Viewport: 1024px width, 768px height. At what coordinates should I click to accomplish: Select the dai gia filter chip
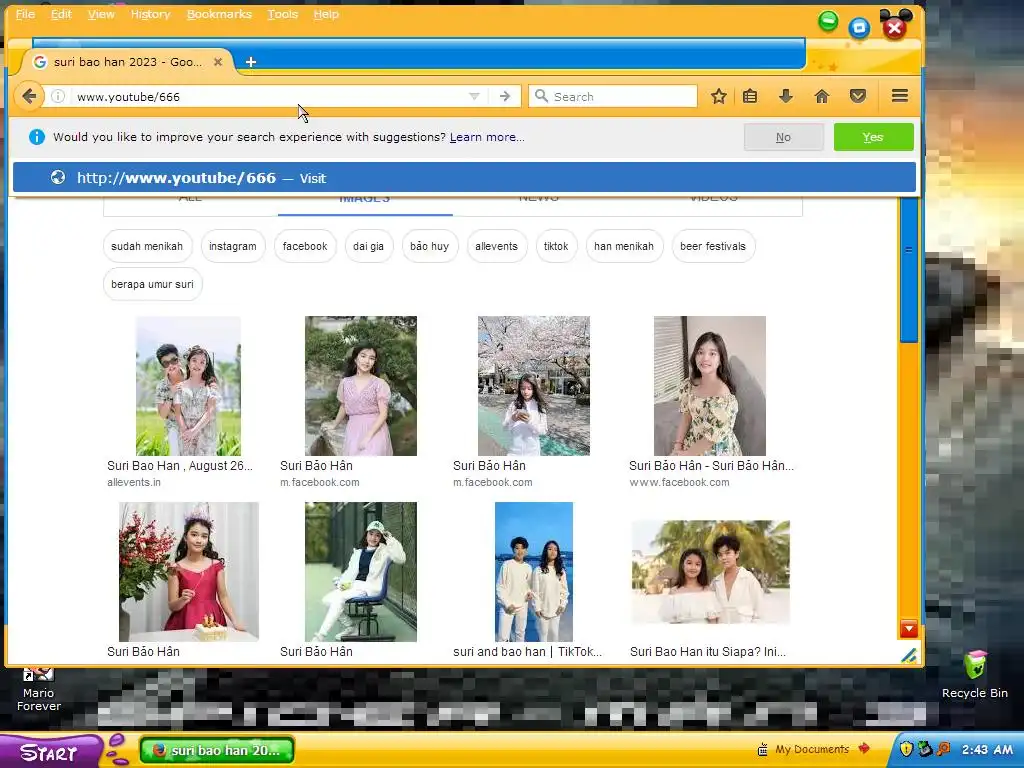368,246
